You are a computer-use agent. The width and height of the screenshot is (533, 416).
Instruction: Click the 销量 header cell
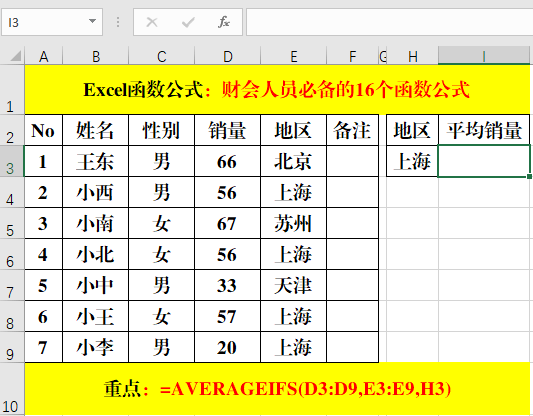click(x=227, y=130)
